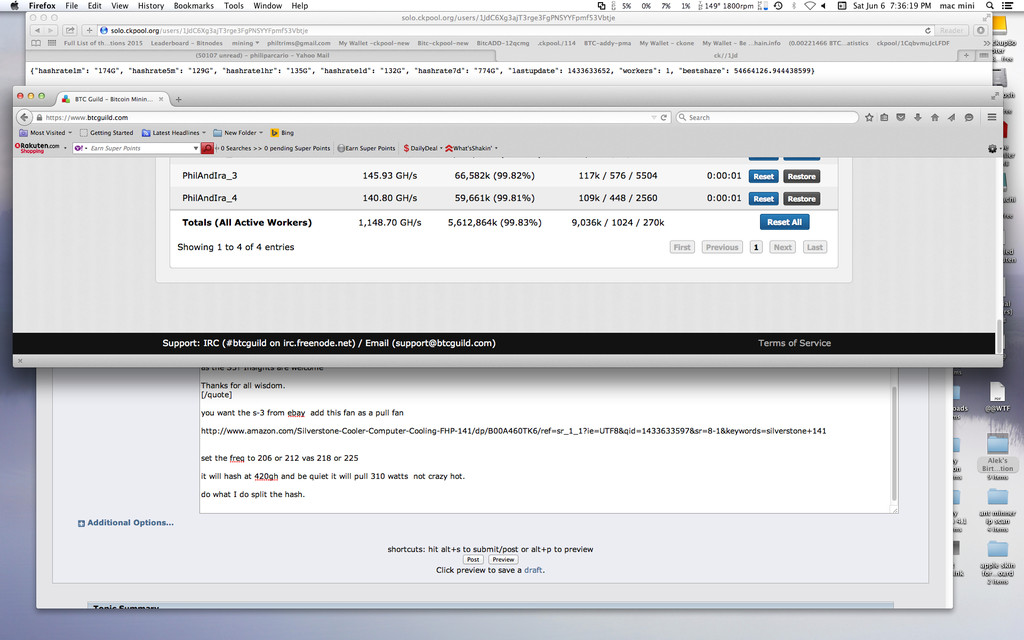Open the Rakuten logo dropdown arrow
Viewport: 1024px width, 640px height.
pos(65,148)
